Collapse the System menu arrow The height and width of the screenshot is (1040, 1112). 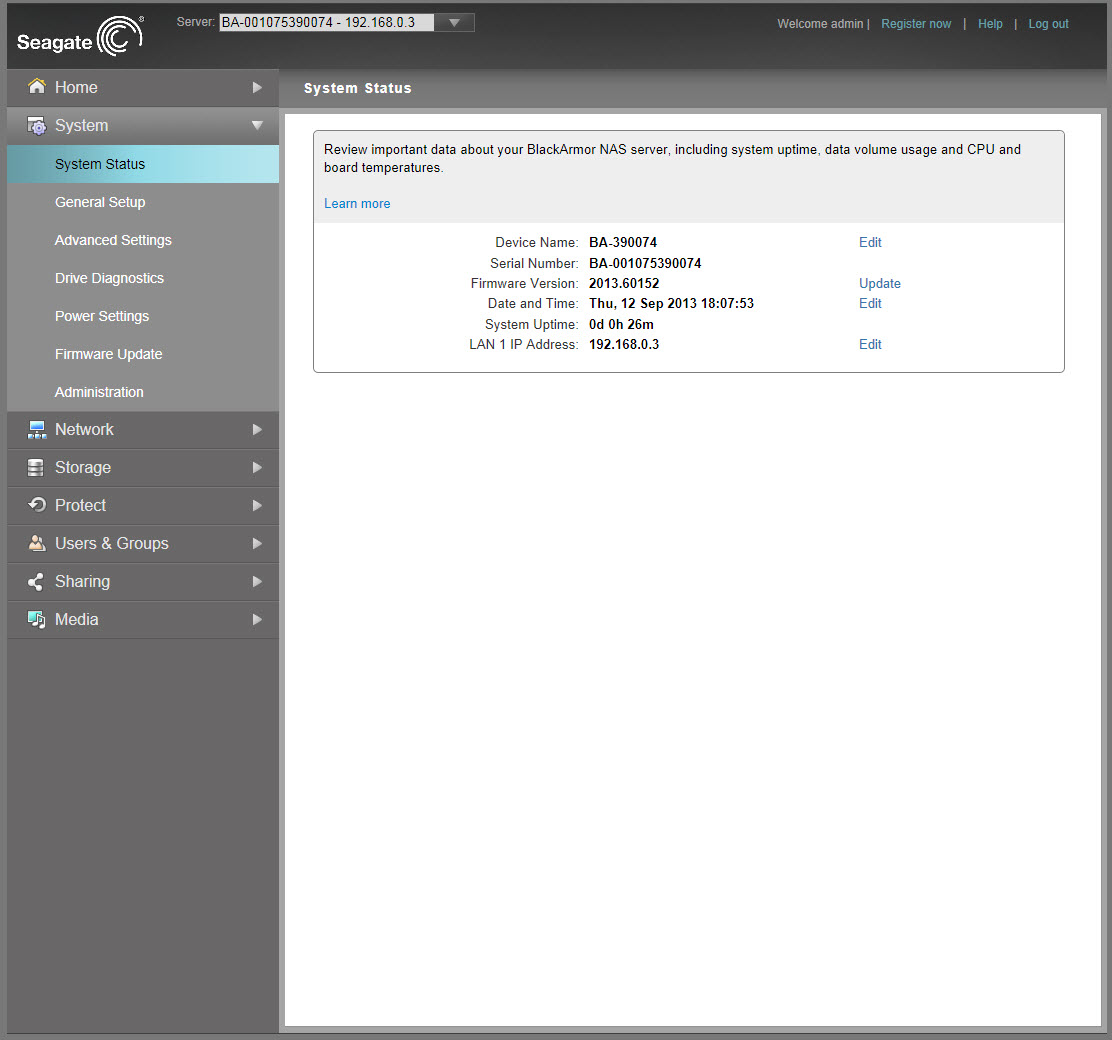257,126
